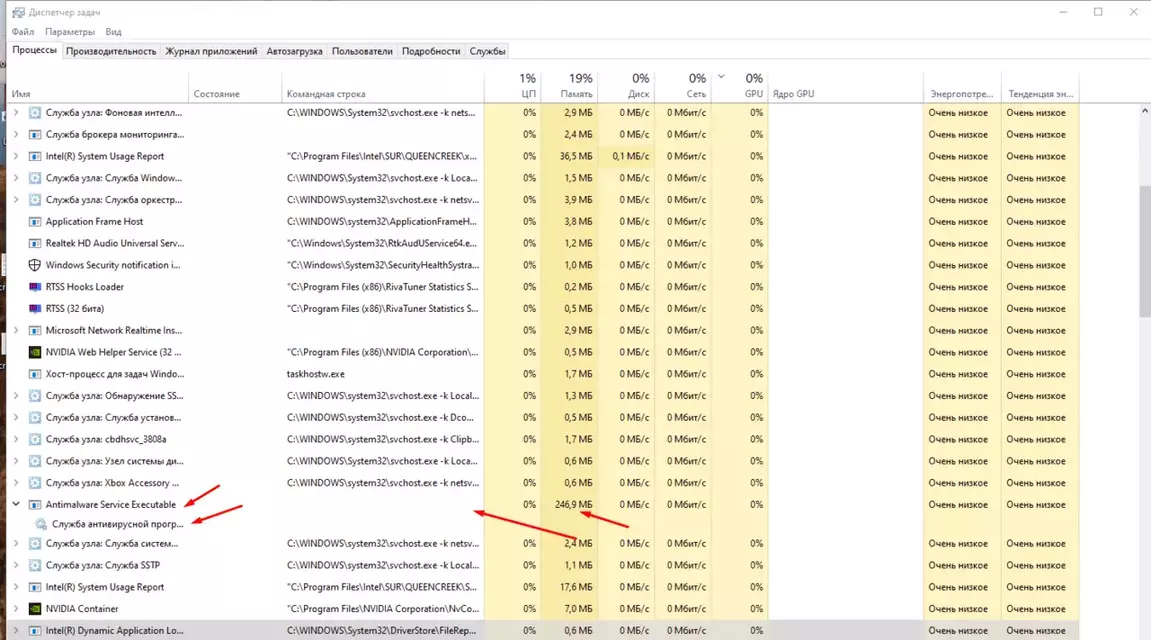Sort by the Энергопотребление column header
Image resolution: width=1151 pixels, height=640 pixels.
[x=962, y=87]
